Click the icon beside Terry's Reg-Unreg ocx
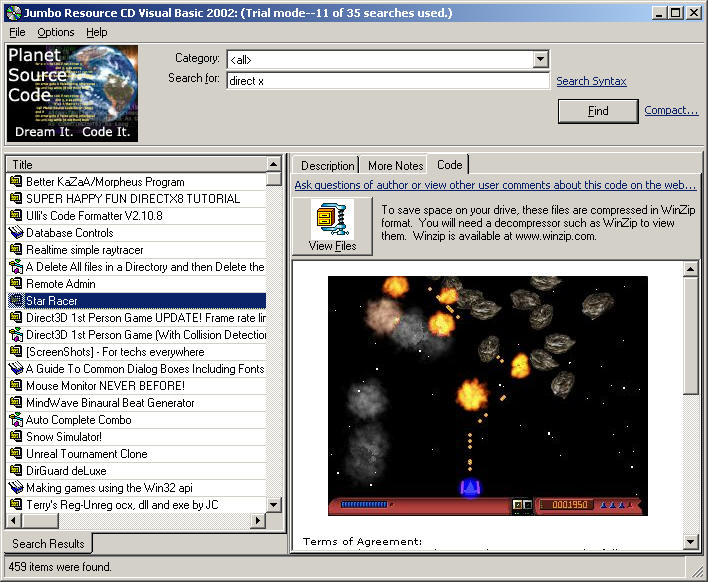The width and height of the screenshot is (708, 582). 16,504
